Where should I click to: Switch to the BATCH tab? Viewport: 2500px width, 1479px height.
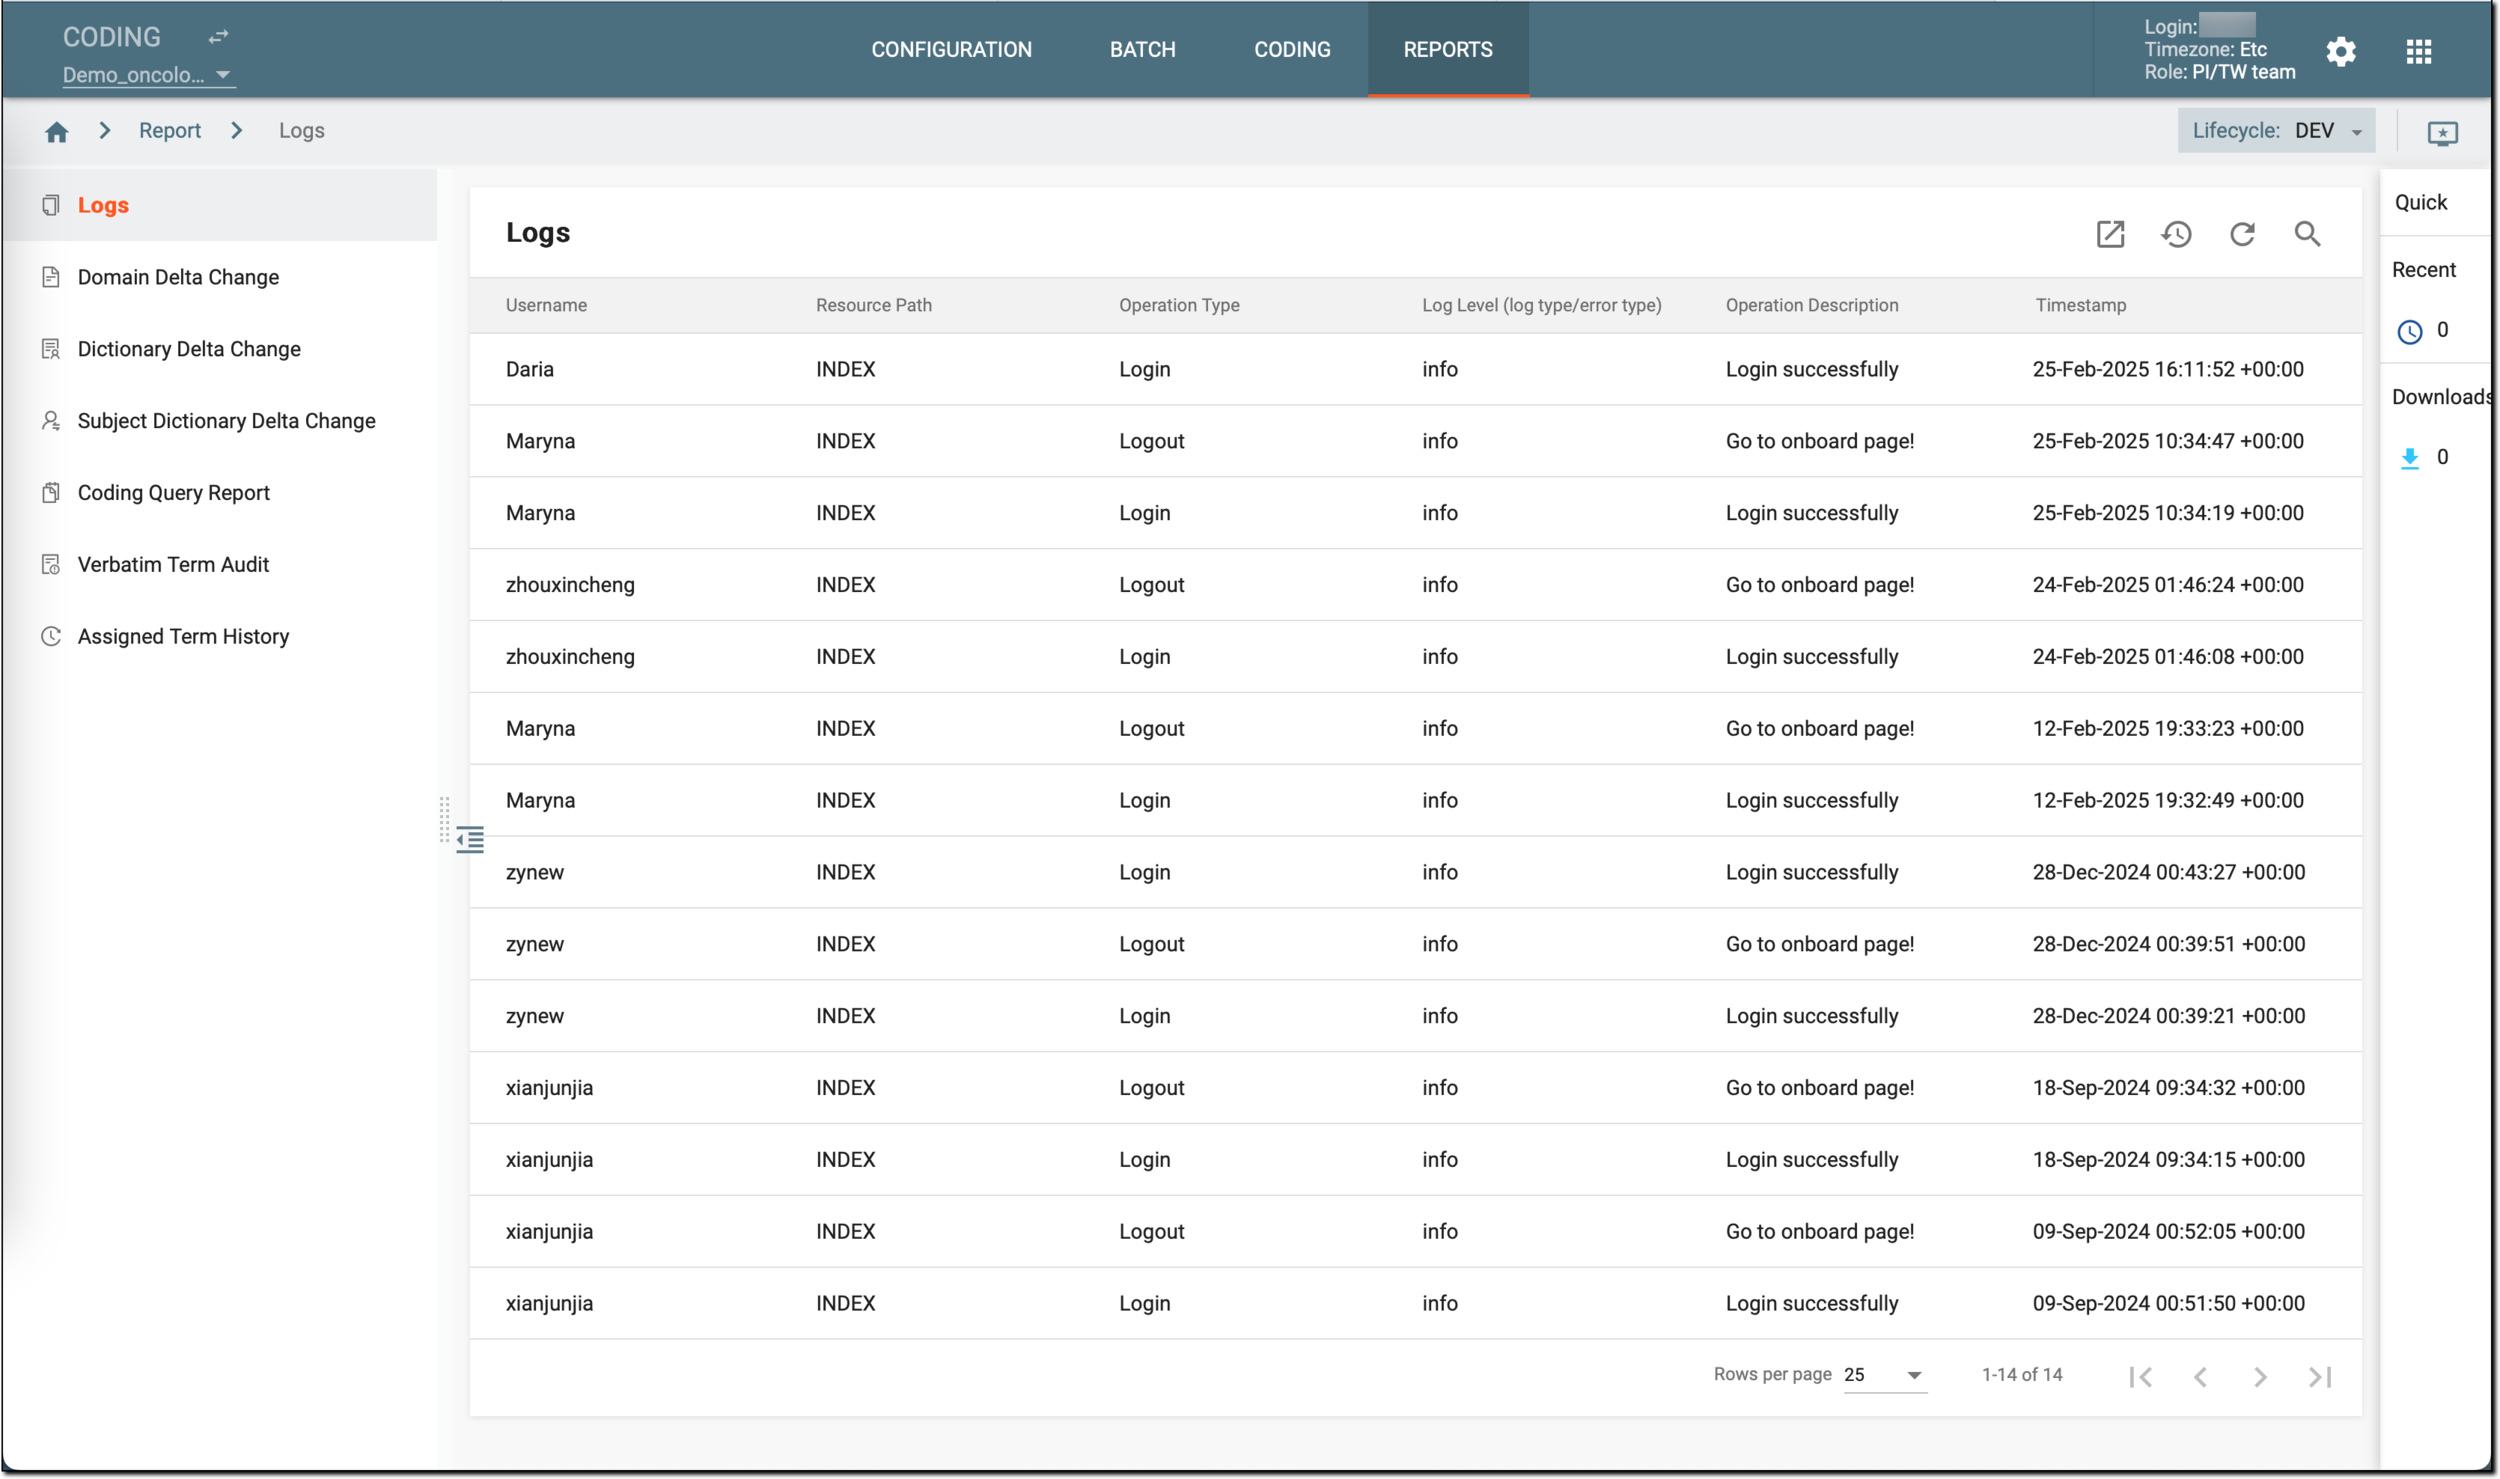coord(1142,50)
